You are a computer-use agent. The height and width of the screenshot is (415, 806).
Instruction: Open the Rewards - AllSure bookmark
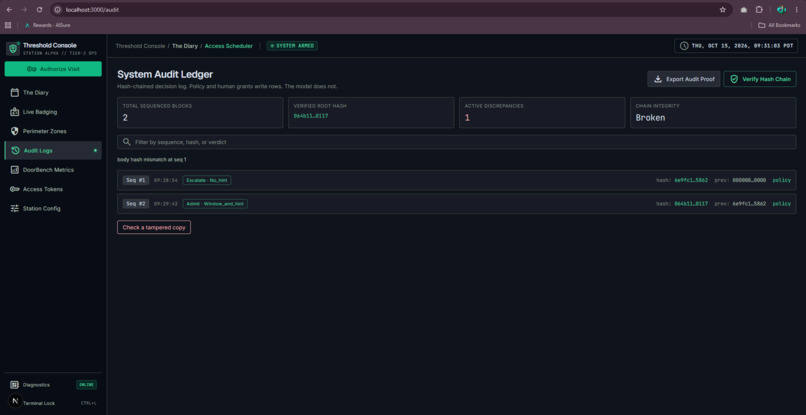coord(47,25)
